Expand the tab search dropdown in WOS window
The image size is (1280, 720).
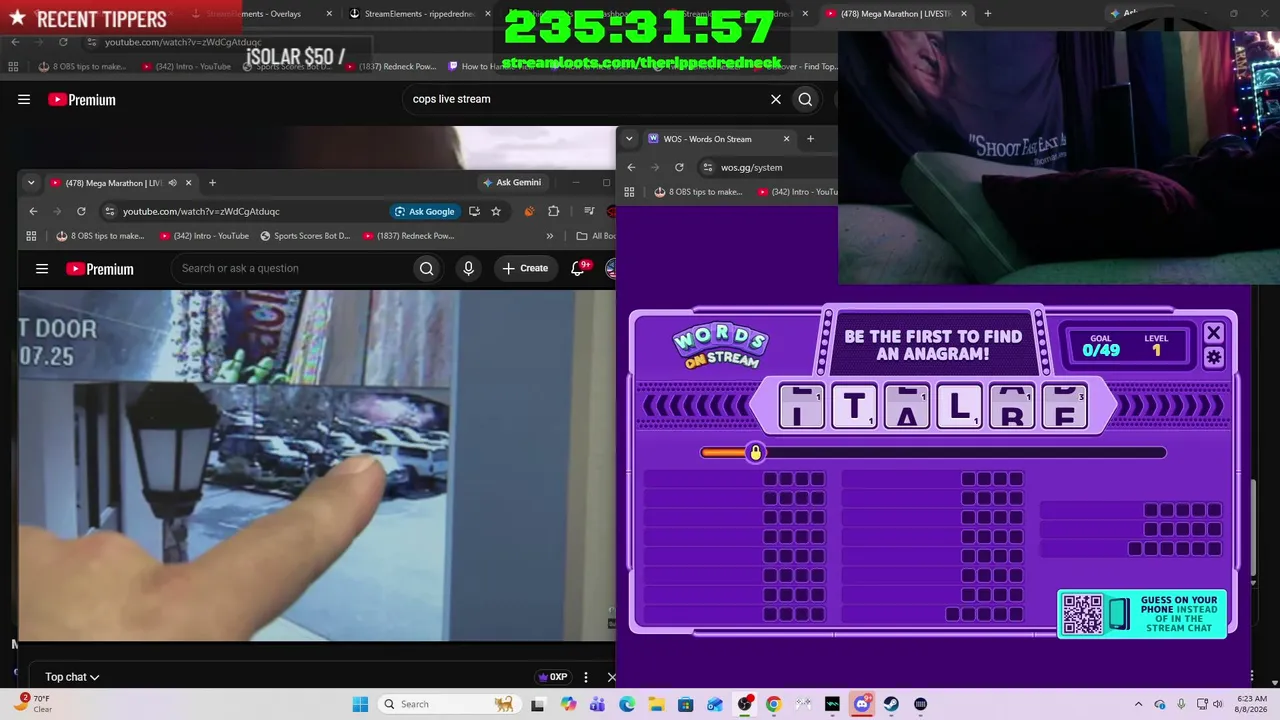[x=629, y=139]
